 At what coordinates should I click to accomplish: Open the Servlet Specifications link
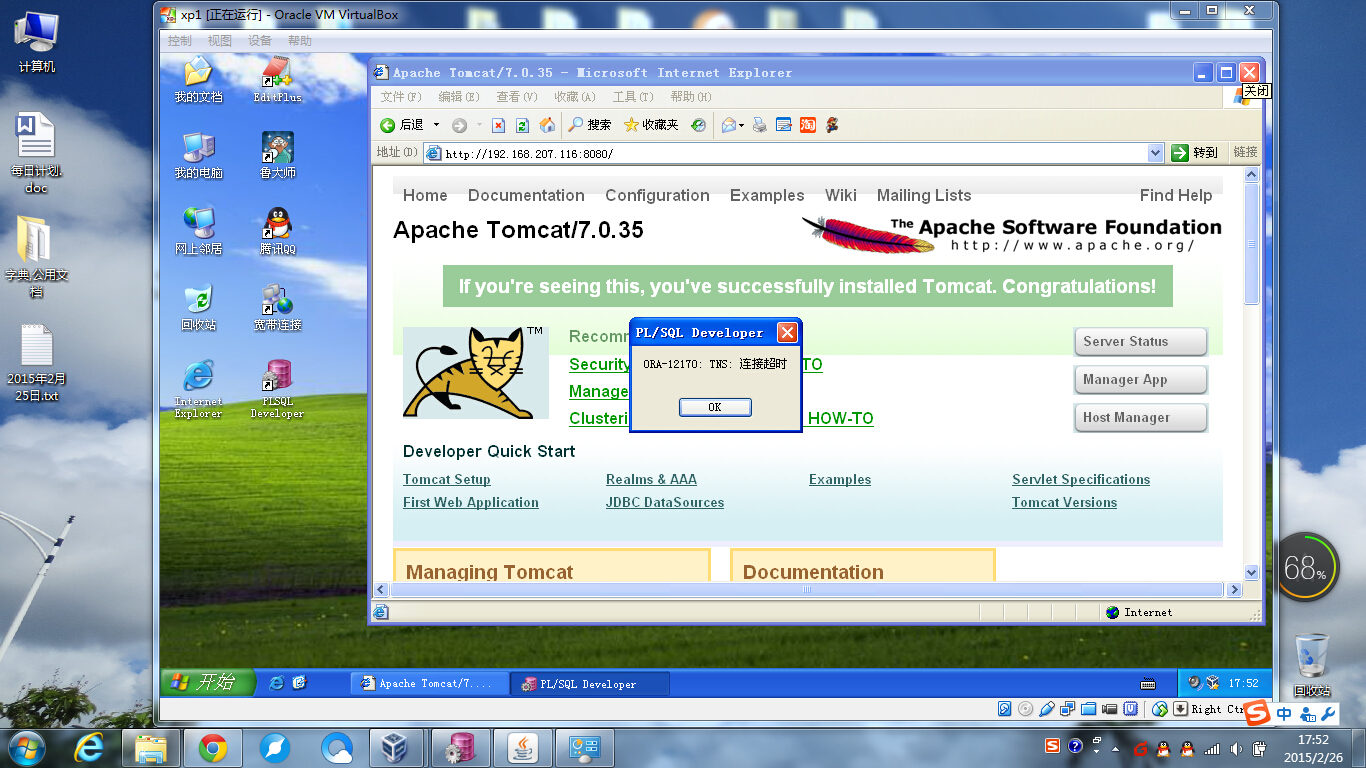pos(1081,480)
